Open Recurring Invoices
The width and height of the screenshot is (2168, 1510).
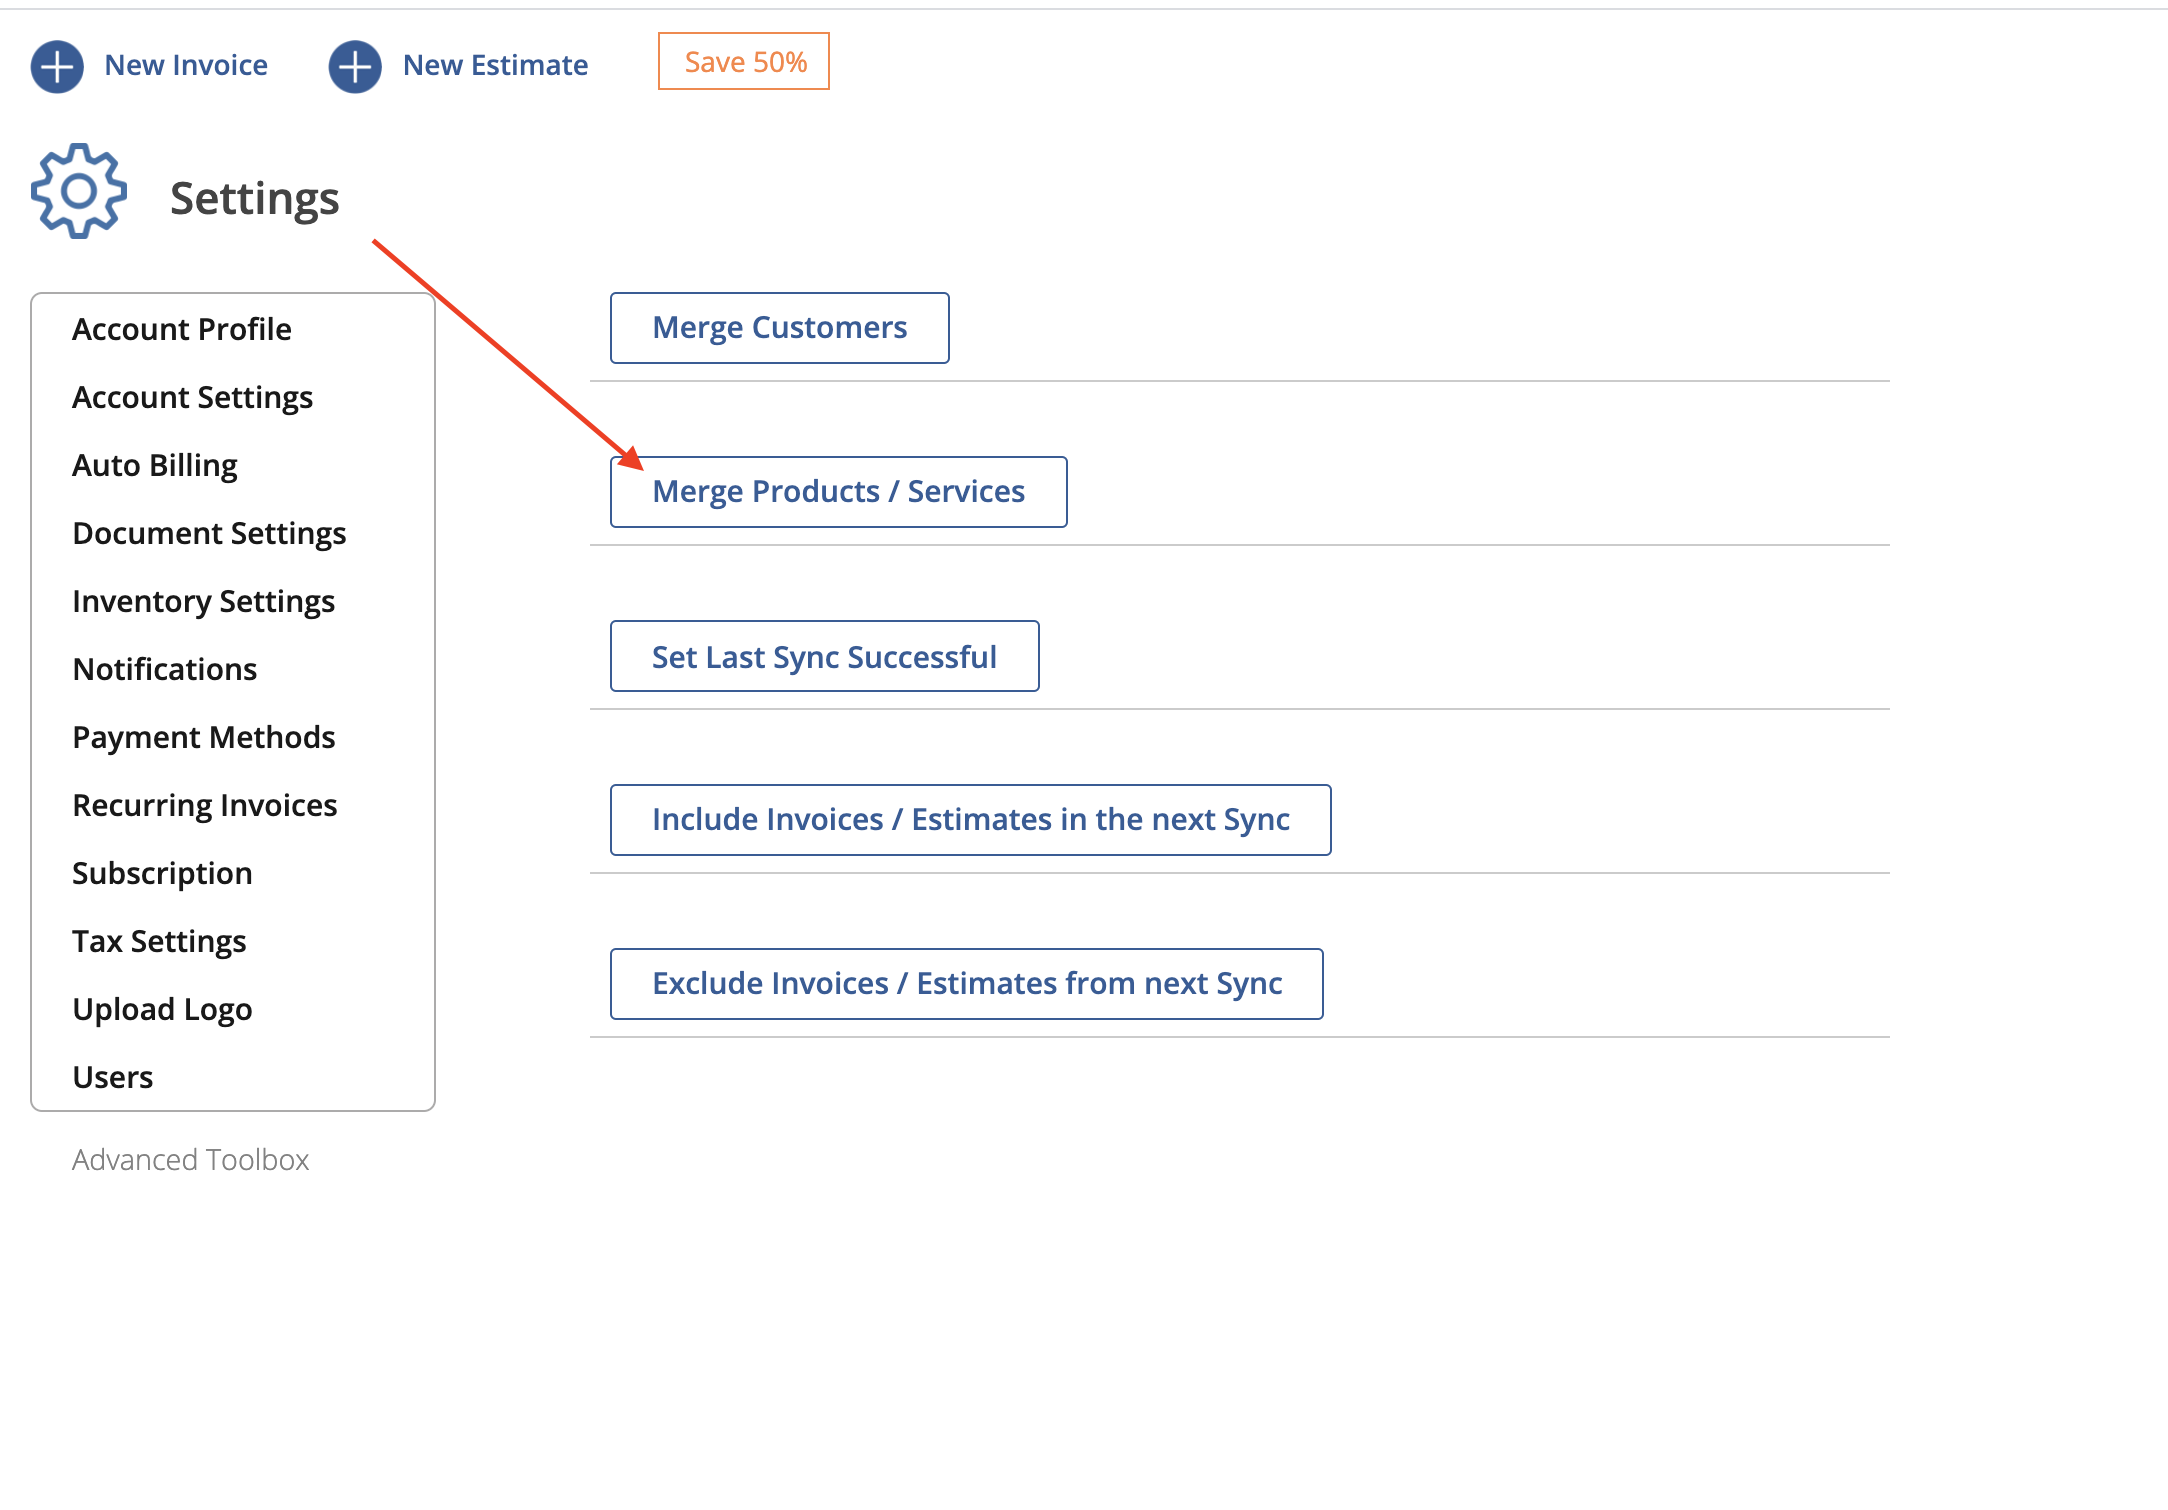[204, 804]
